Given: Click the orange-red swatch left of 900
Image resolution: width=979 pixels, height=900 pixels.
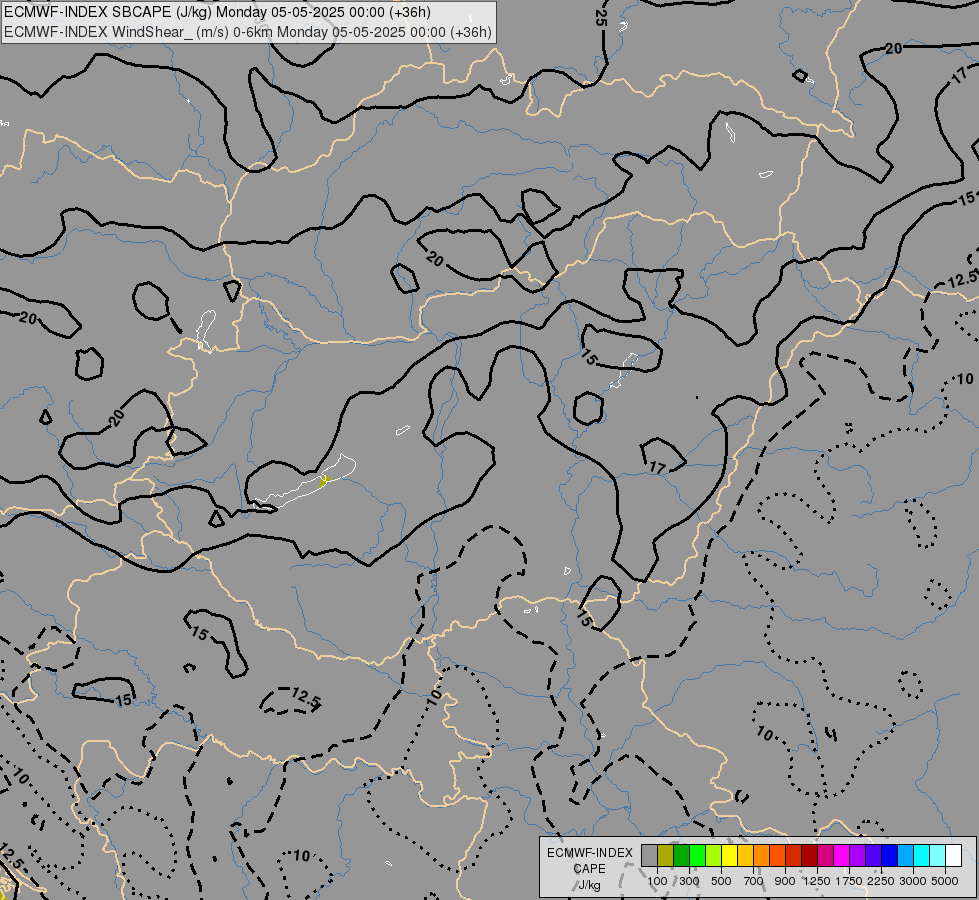Looking at the screenshot, I should (x=777, y=856).
